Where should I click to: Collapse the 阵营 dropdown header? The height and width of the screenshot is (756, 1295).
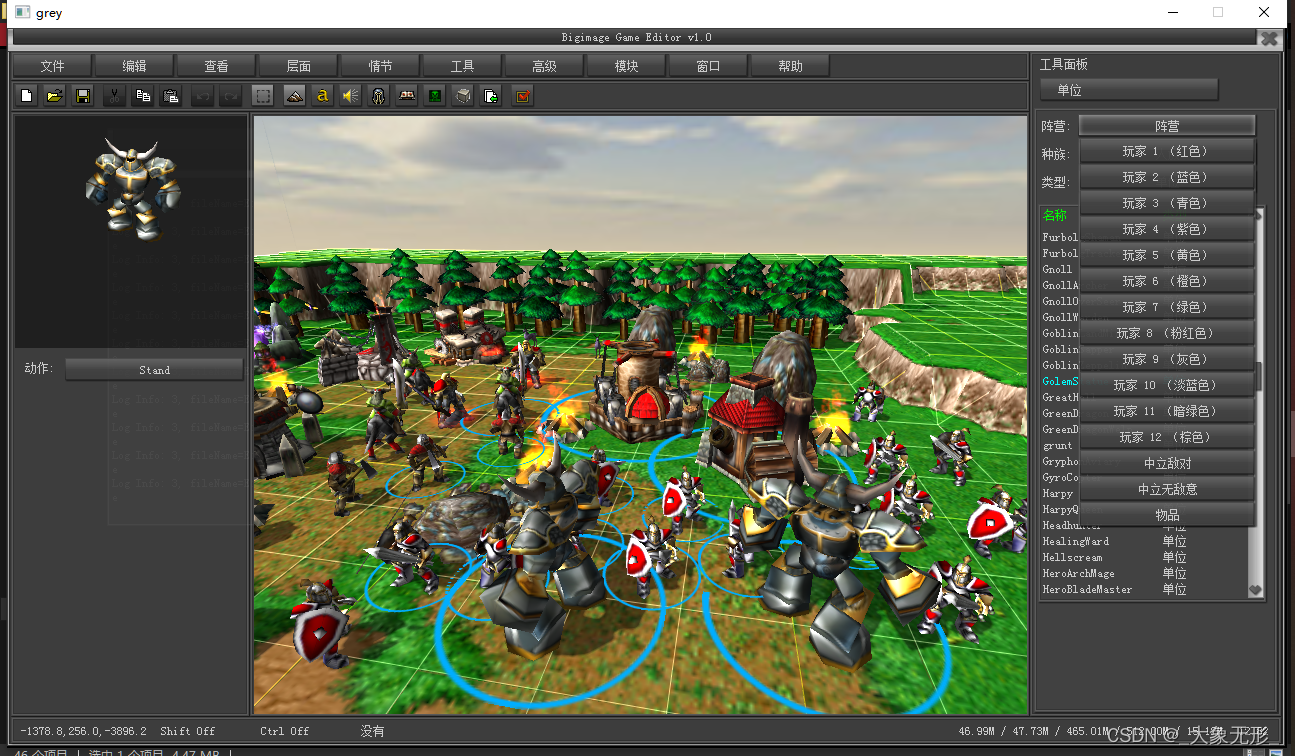[x=1167, y=126]
